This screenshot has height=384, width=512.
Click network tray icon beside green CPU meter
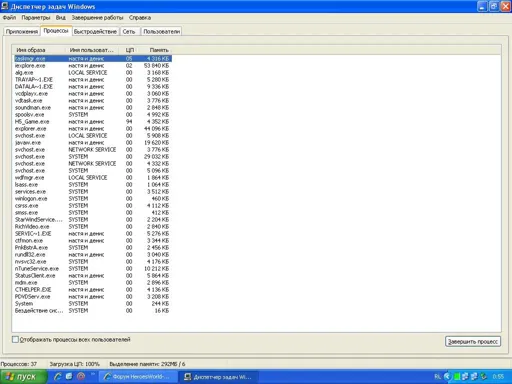(x=465, y=377)
